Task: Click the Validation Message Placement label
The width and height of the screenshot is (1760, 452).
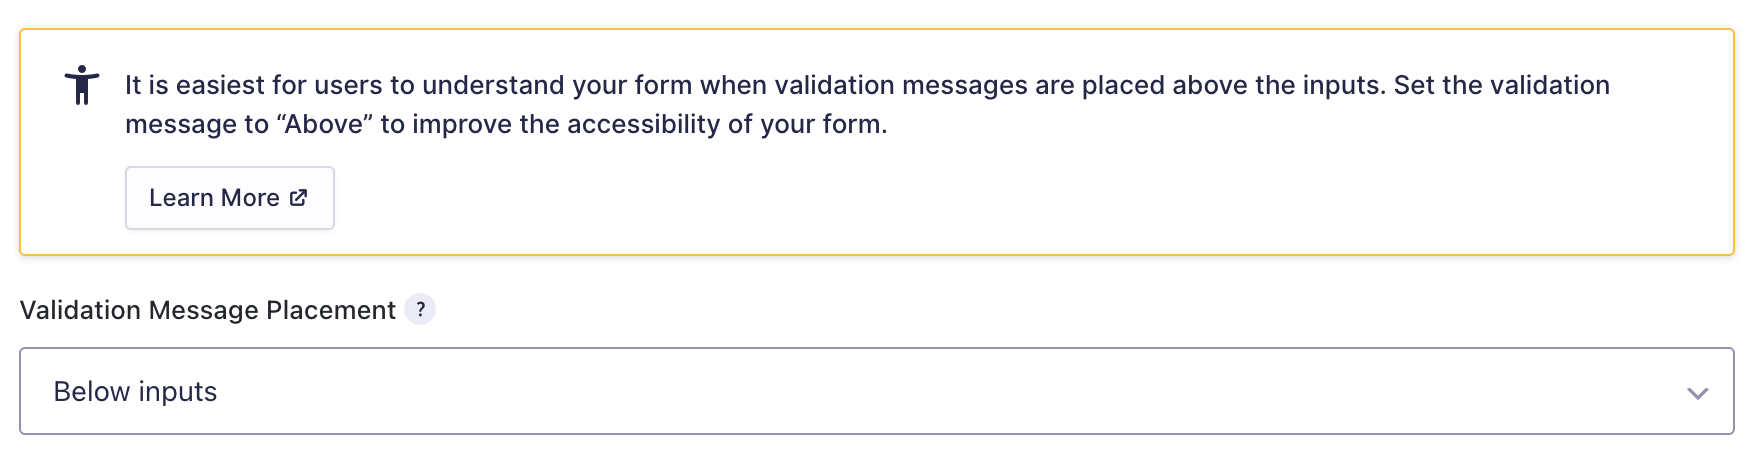Action: pyautogui.click(x=208, y=310)
